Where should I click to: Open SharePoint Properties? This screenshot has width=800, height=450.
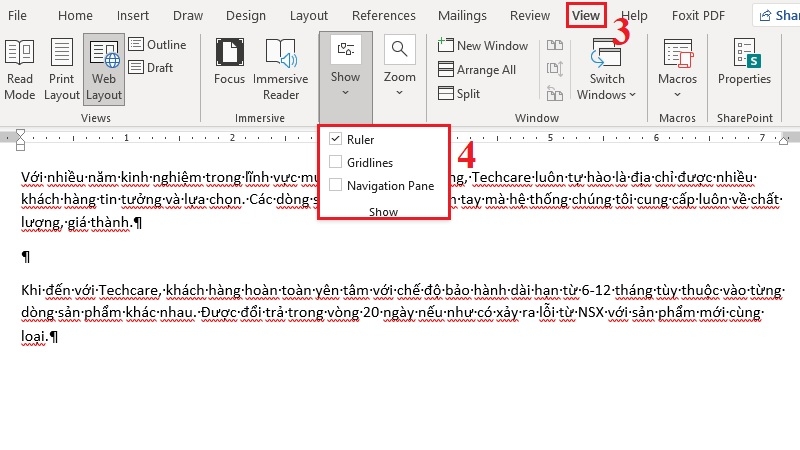click(x=744, y=61)
